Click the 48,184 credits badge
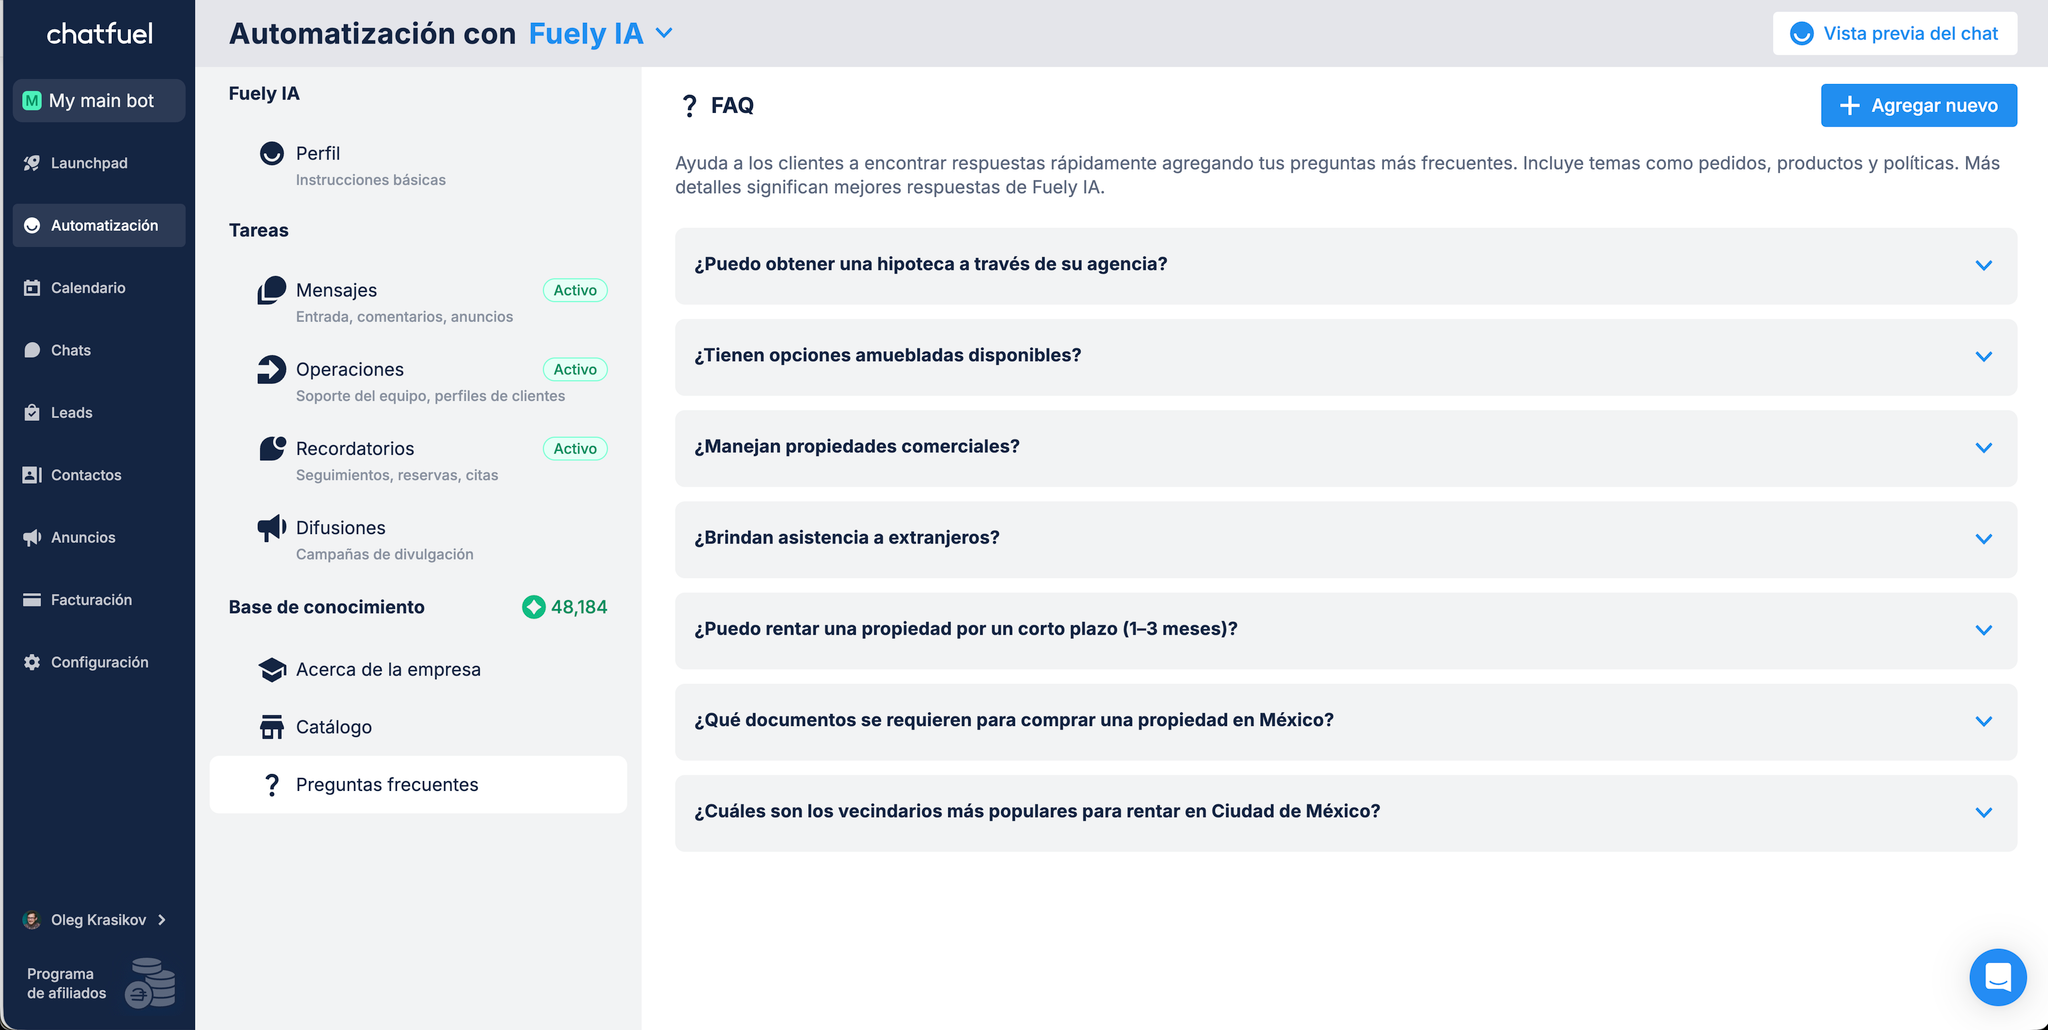2048x1030 pixels. click(x=565, y=607)
